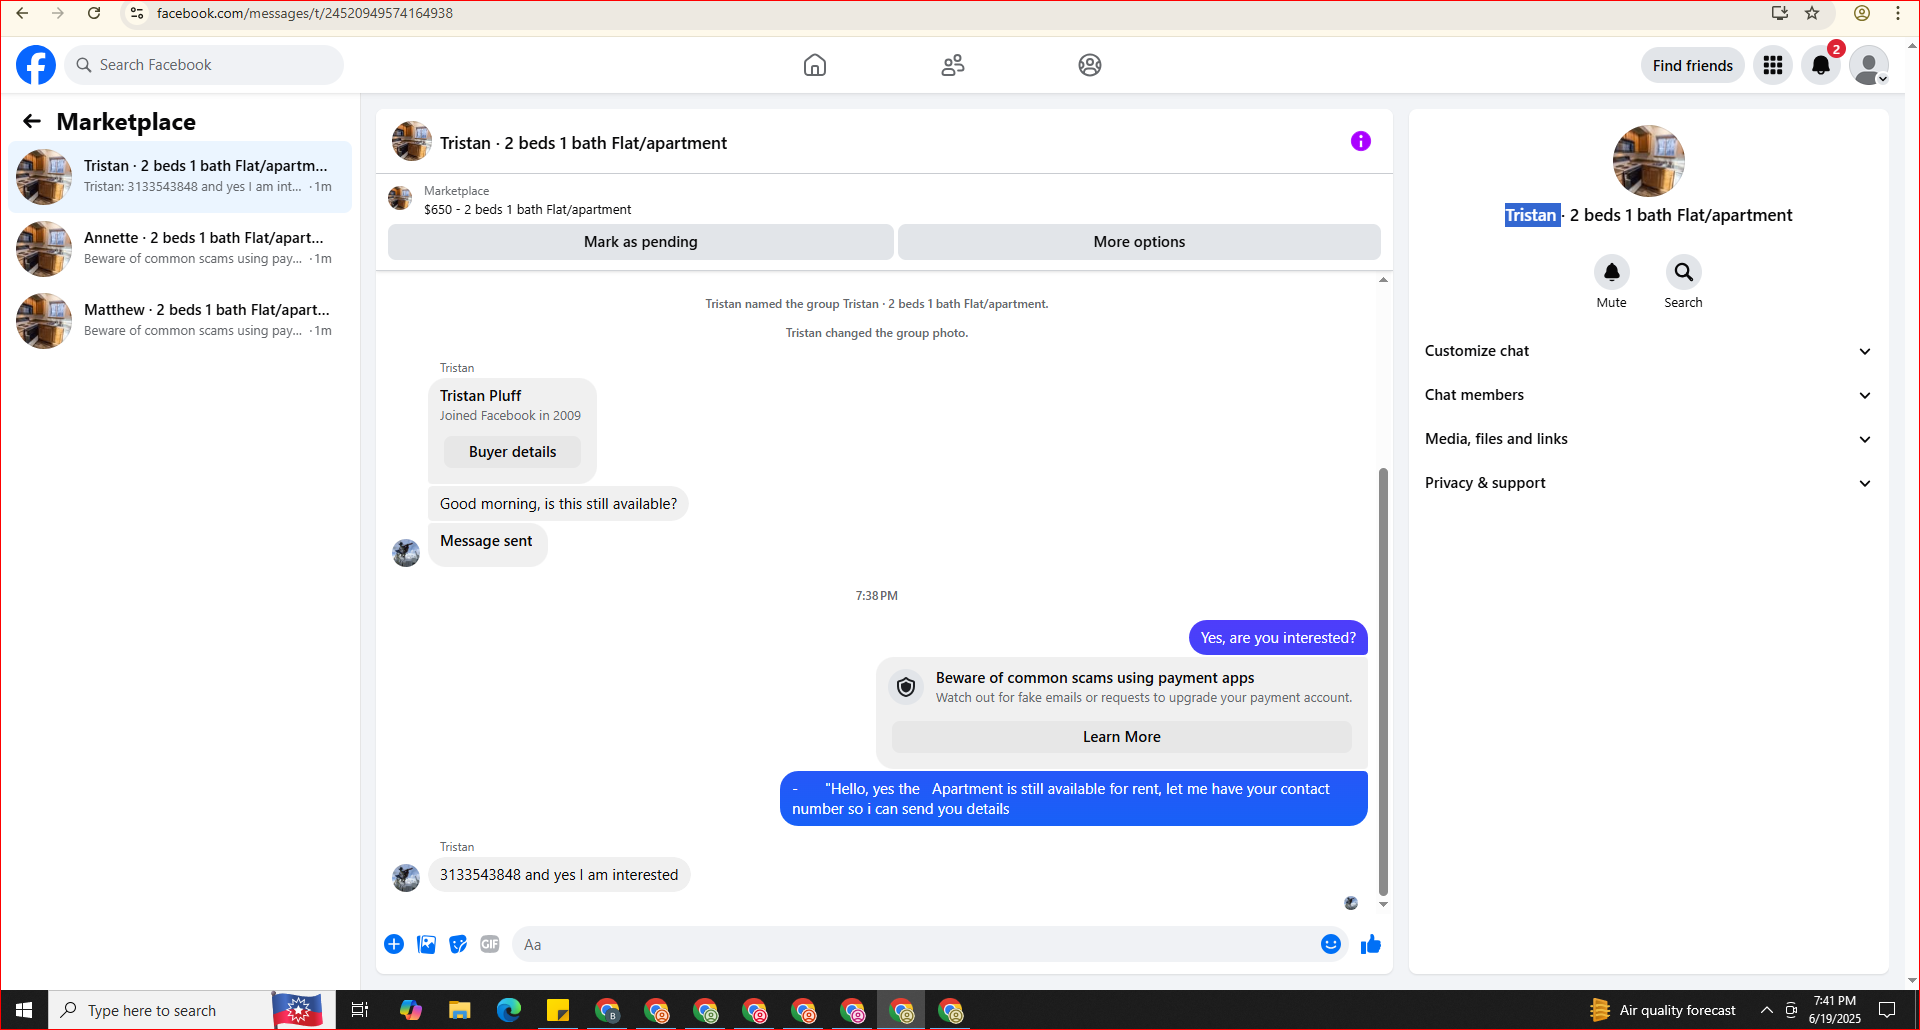View Buyer details for Tristan Pluff
This screenshot has height=1030, width=1920.
pyautogui.click(x=512, y=452)
